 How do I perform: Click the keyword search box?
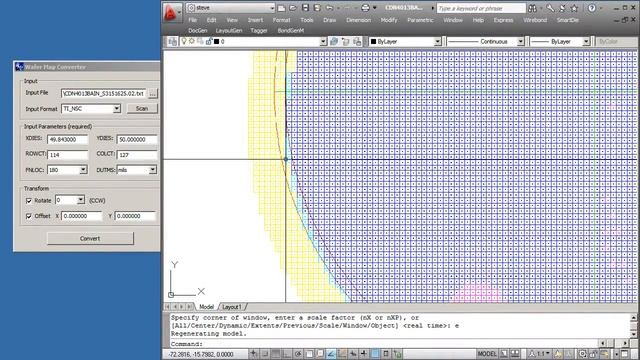481,8
